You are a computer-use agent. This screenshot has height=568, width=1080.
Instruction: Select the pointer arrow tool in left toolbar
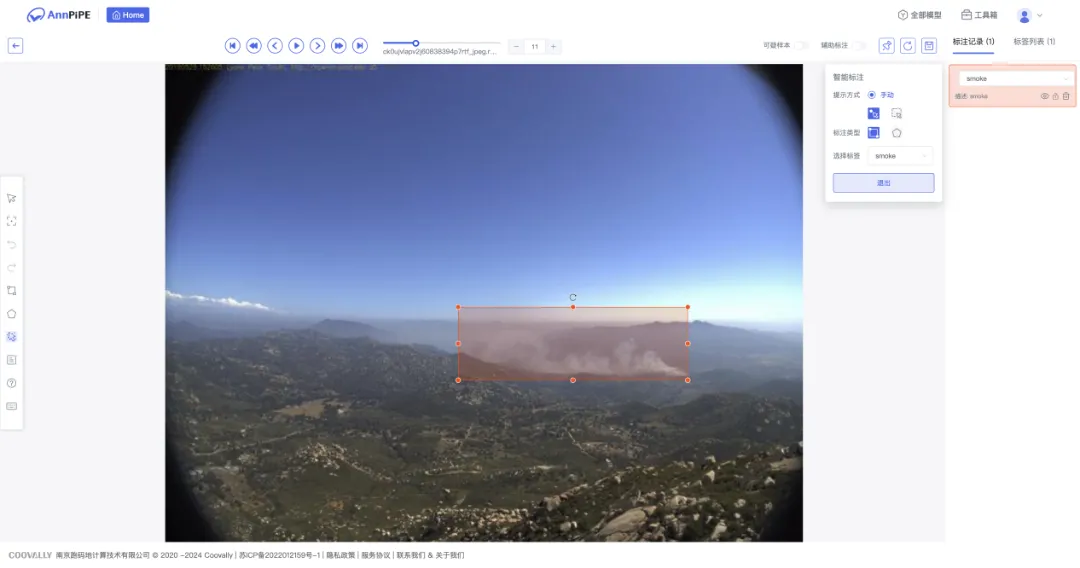(x=12, y=198)
